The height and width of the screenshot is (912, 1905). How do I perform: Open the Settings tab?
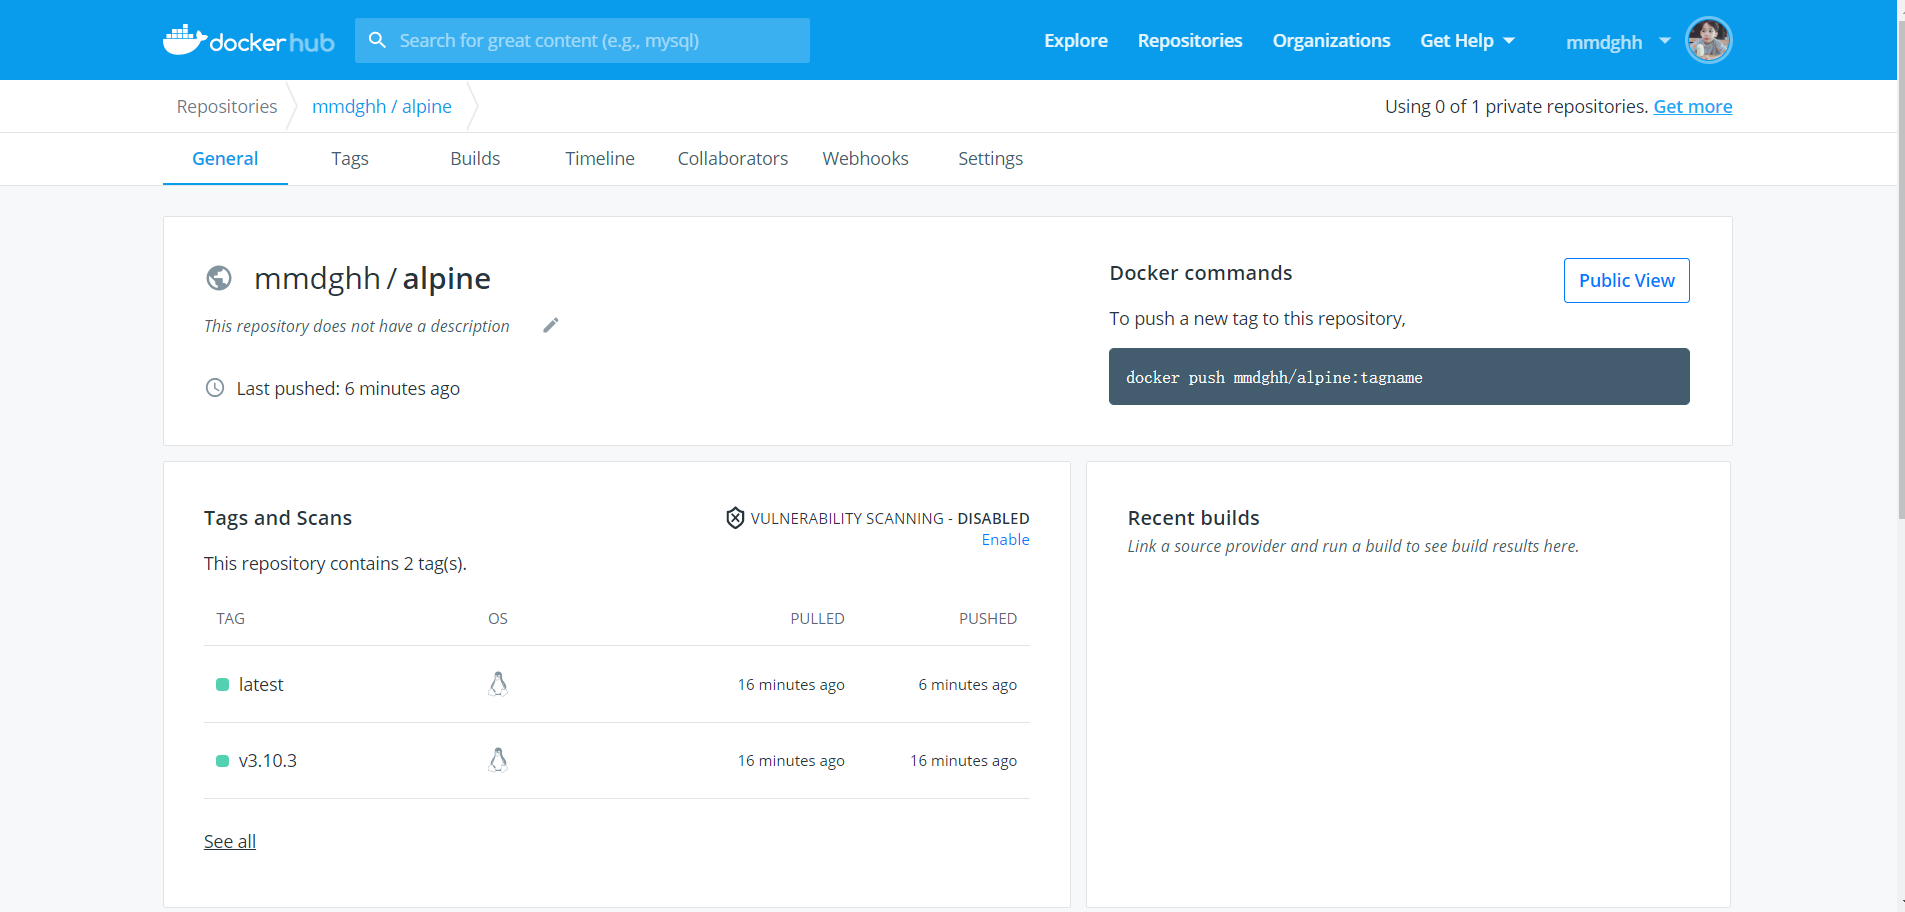tap(991, 159)
